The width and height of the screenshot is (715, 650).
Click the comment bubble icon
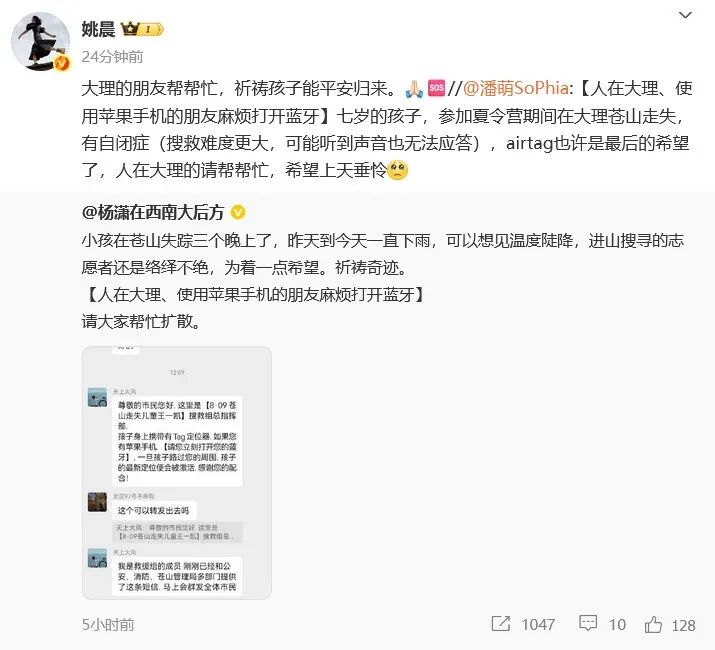coord(588,624)
